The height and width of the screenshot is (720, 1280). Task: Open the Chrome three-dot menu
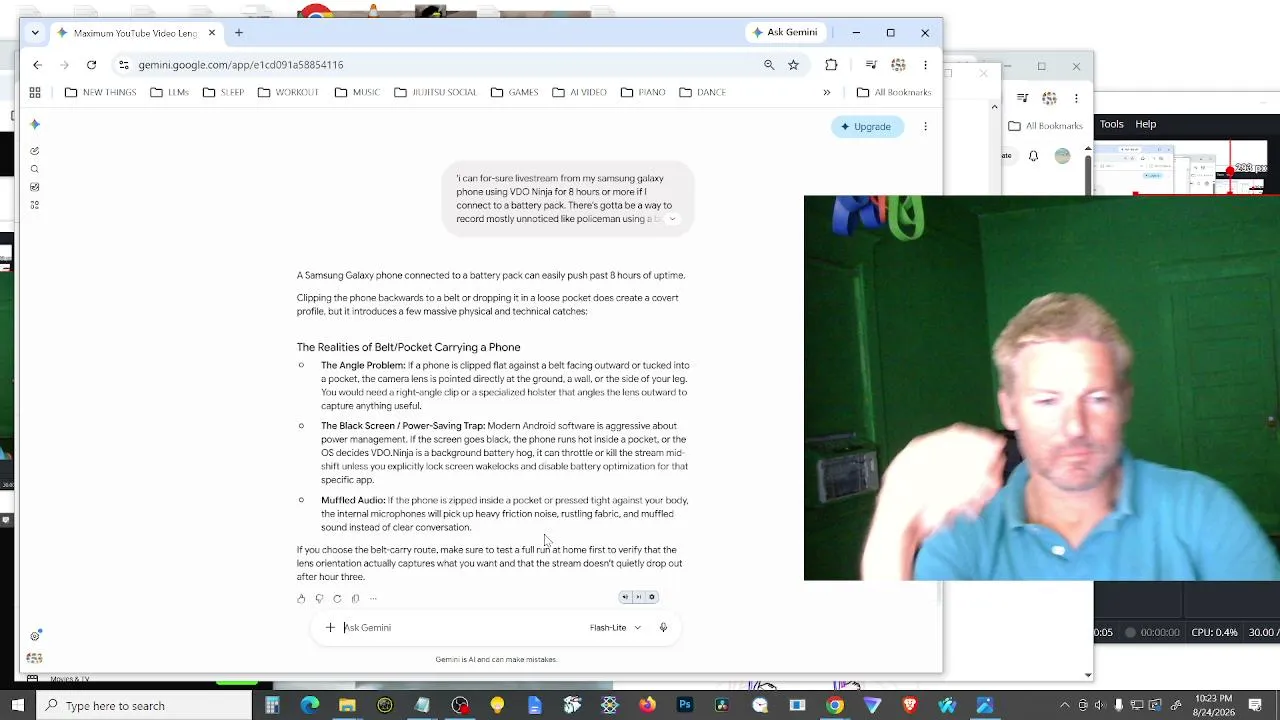coord(925,65)
